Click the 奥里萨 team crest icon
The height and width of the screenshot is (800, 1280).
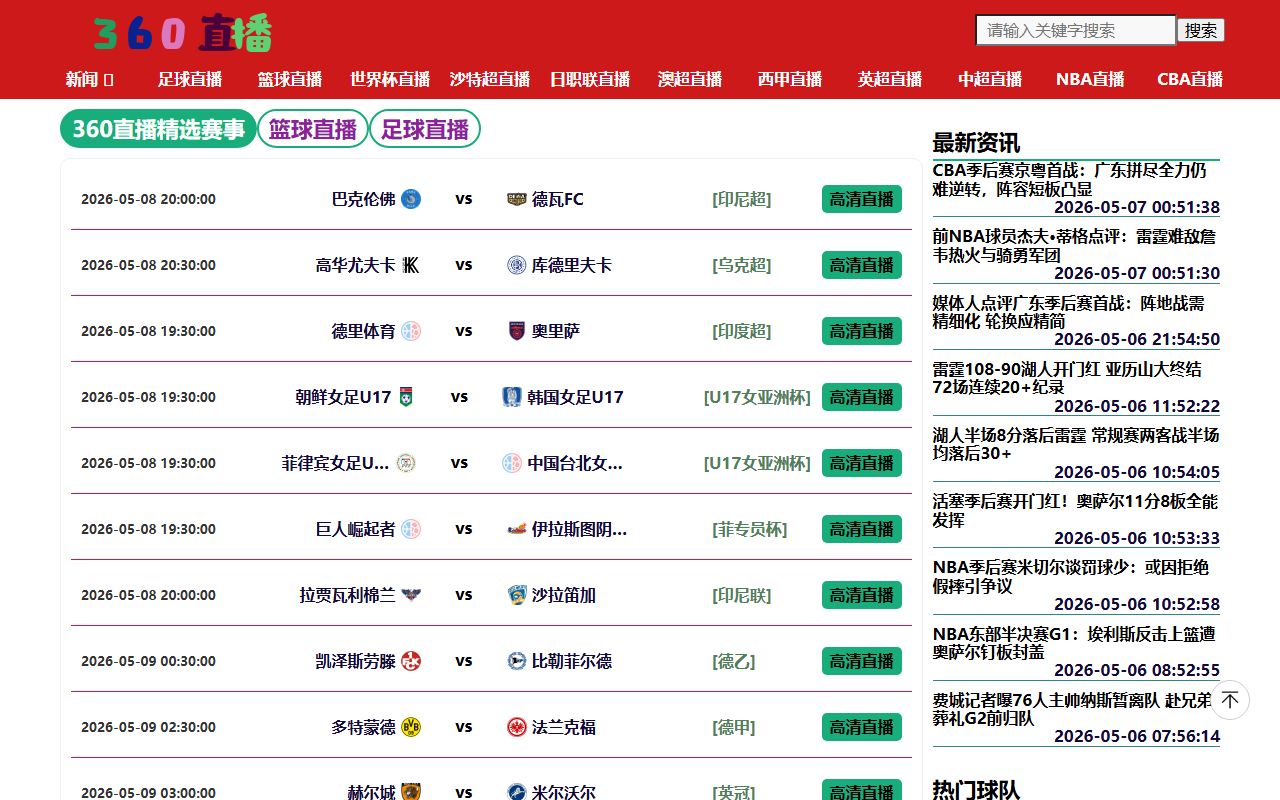coord(517,331)
